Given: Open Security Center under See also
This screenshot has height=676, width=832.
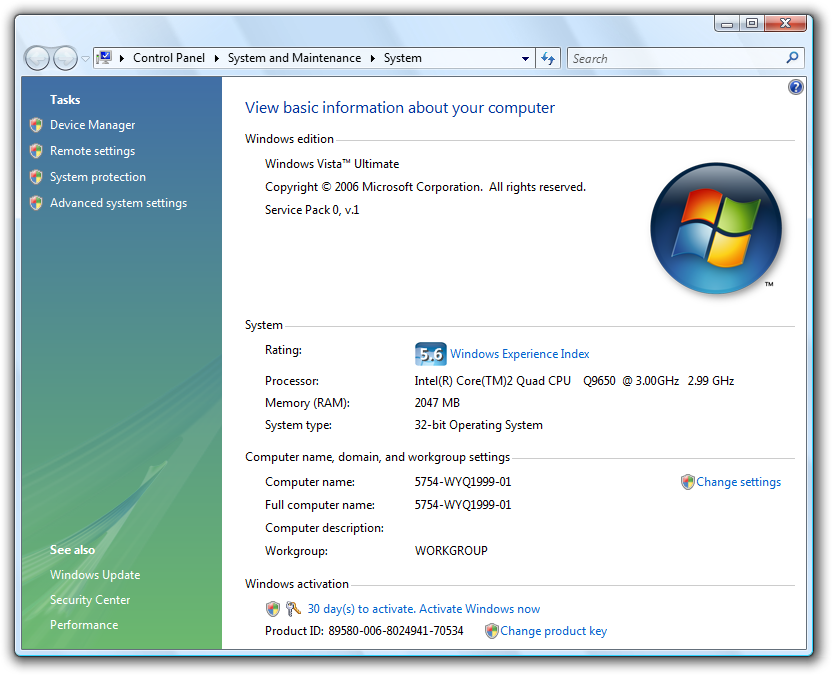Looking at the screenshot, I should 90,600.
